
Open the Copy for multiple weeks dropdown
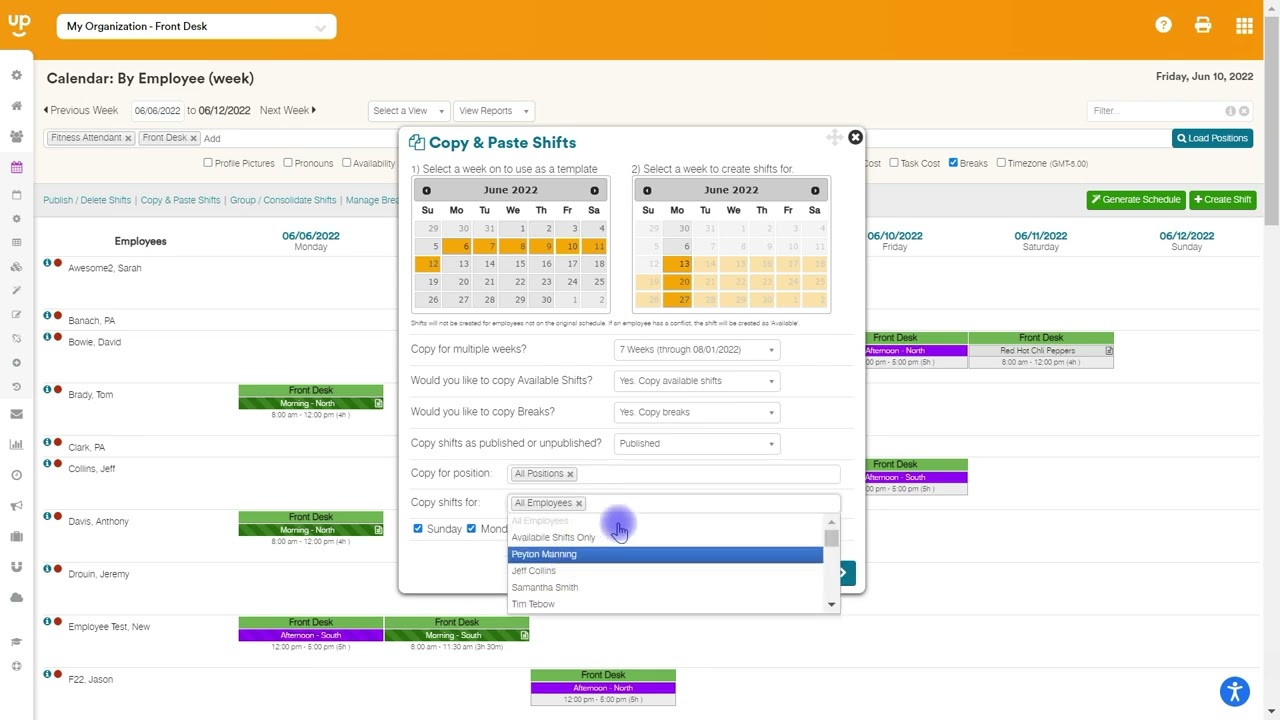(x=697, y=350)
